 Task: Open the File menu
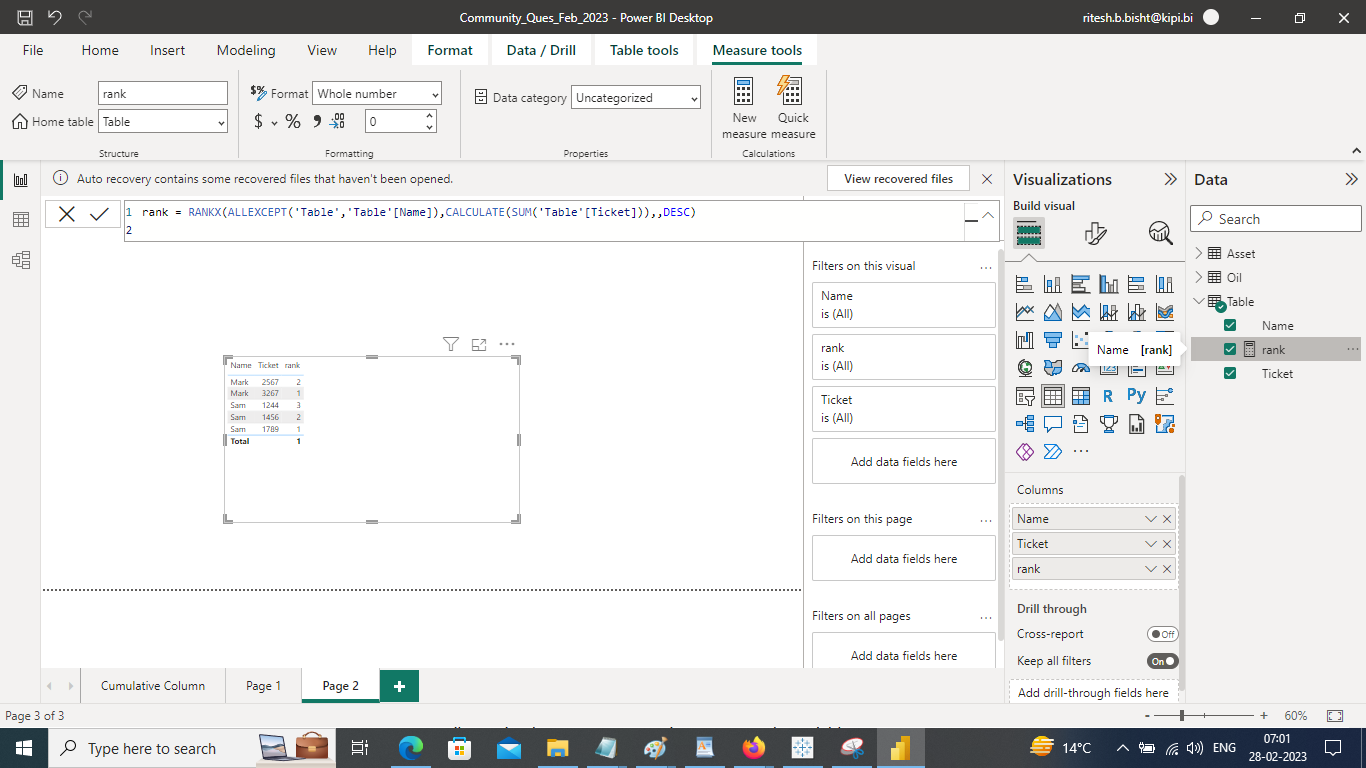[x=33, y=50]
